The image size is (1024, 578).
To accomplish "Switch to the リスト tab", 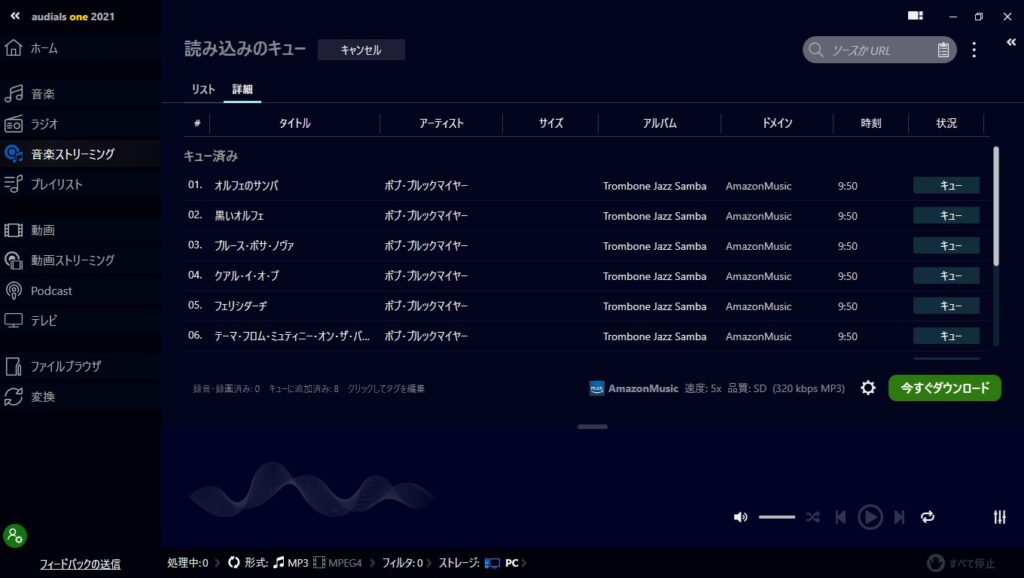I will tap(203, 90).
